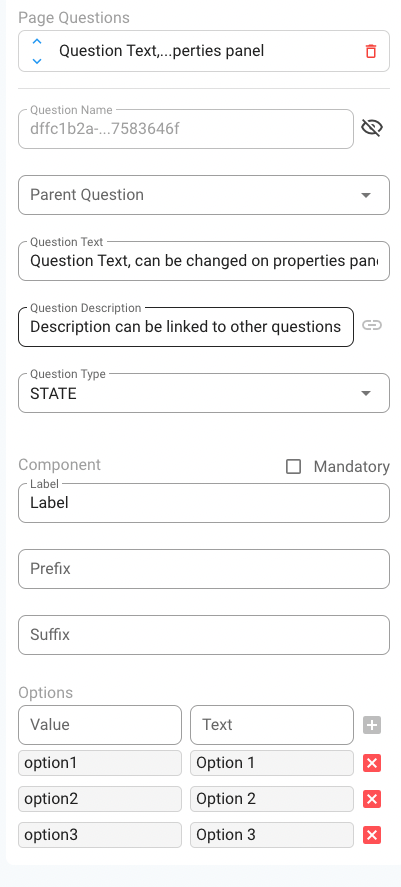Viewport: 401px width, 887px height.
Task: Click into the Question Description field
Action: click(x=186, y=327)
